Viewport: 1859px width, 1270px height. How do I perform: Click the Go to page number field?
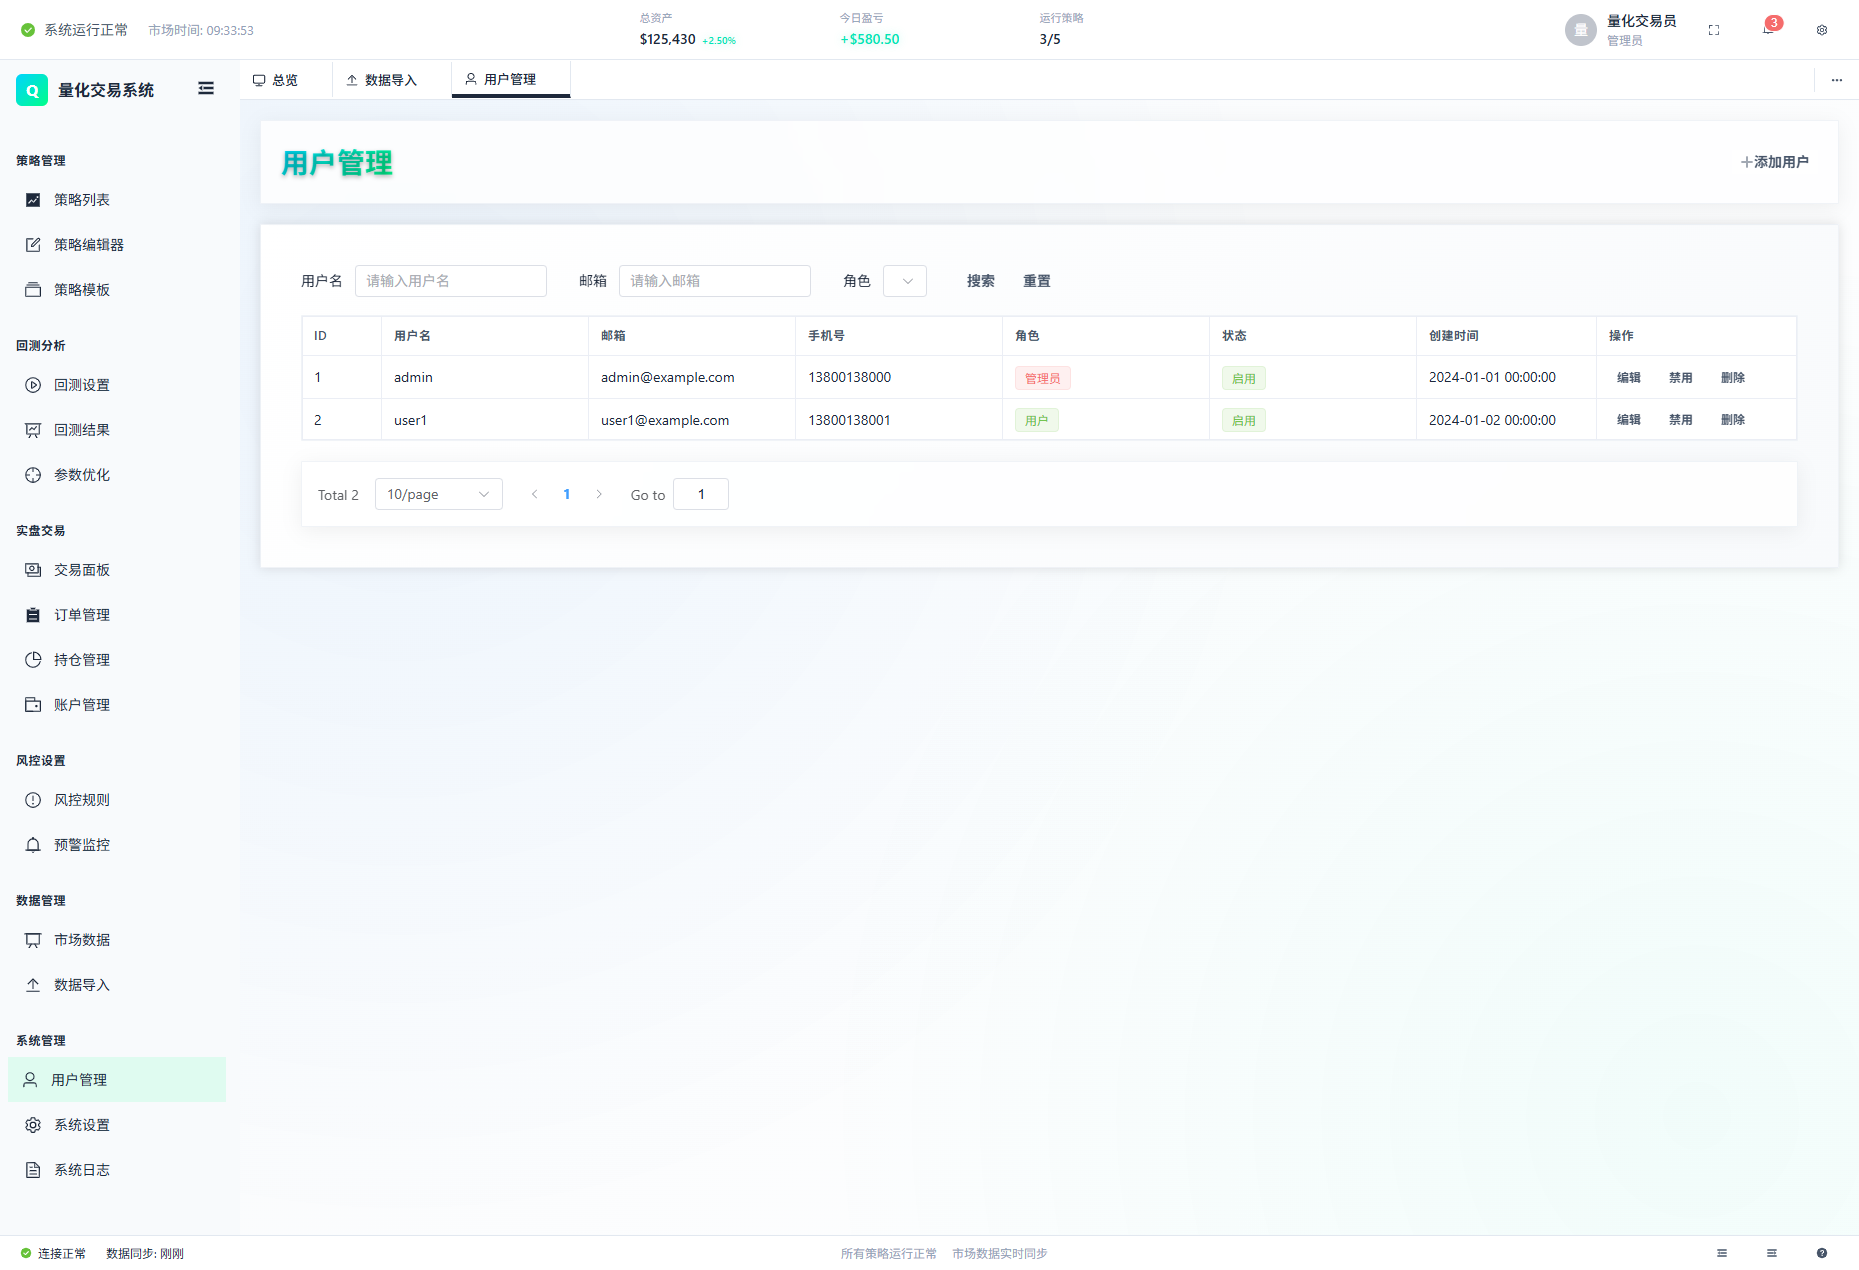[701, 494]
